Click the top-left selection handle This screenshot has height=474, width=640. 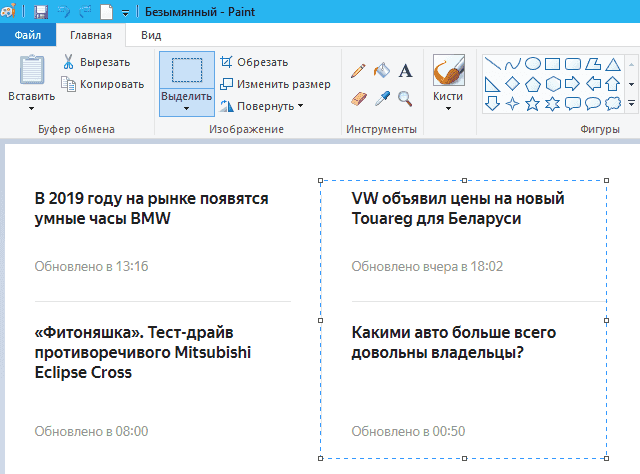coord(320,180)
